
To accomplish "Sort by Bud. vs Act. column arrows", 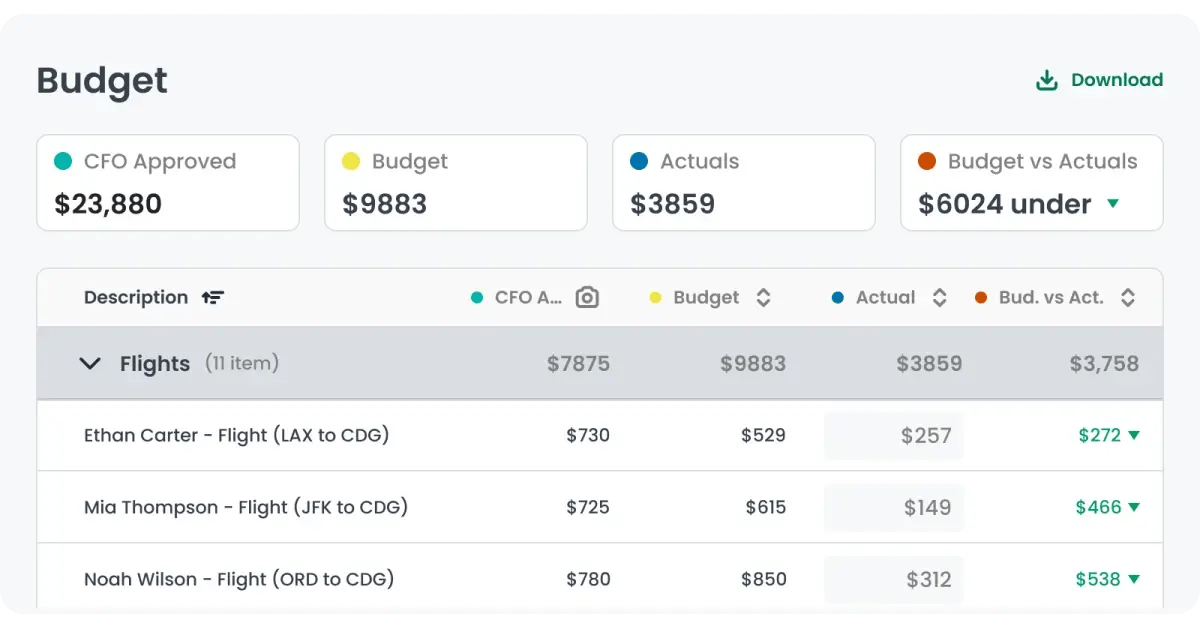I will pyautogui.click(x=1127, y=297).
